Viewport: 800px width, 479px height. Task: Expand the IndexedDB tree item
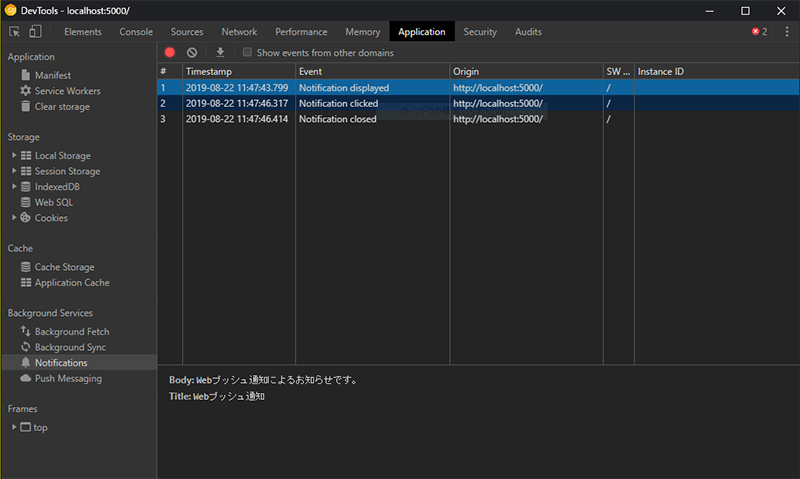tap(14, 187)
